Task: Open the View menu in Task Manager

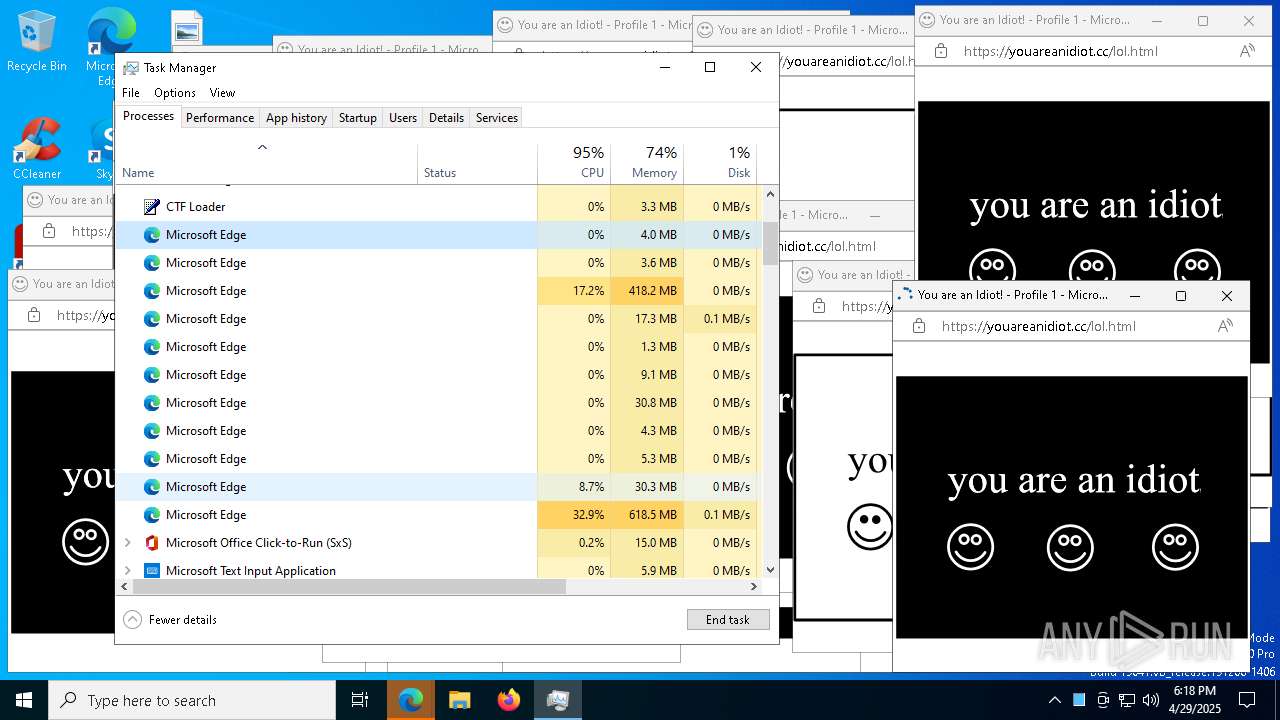Action: 222,93
